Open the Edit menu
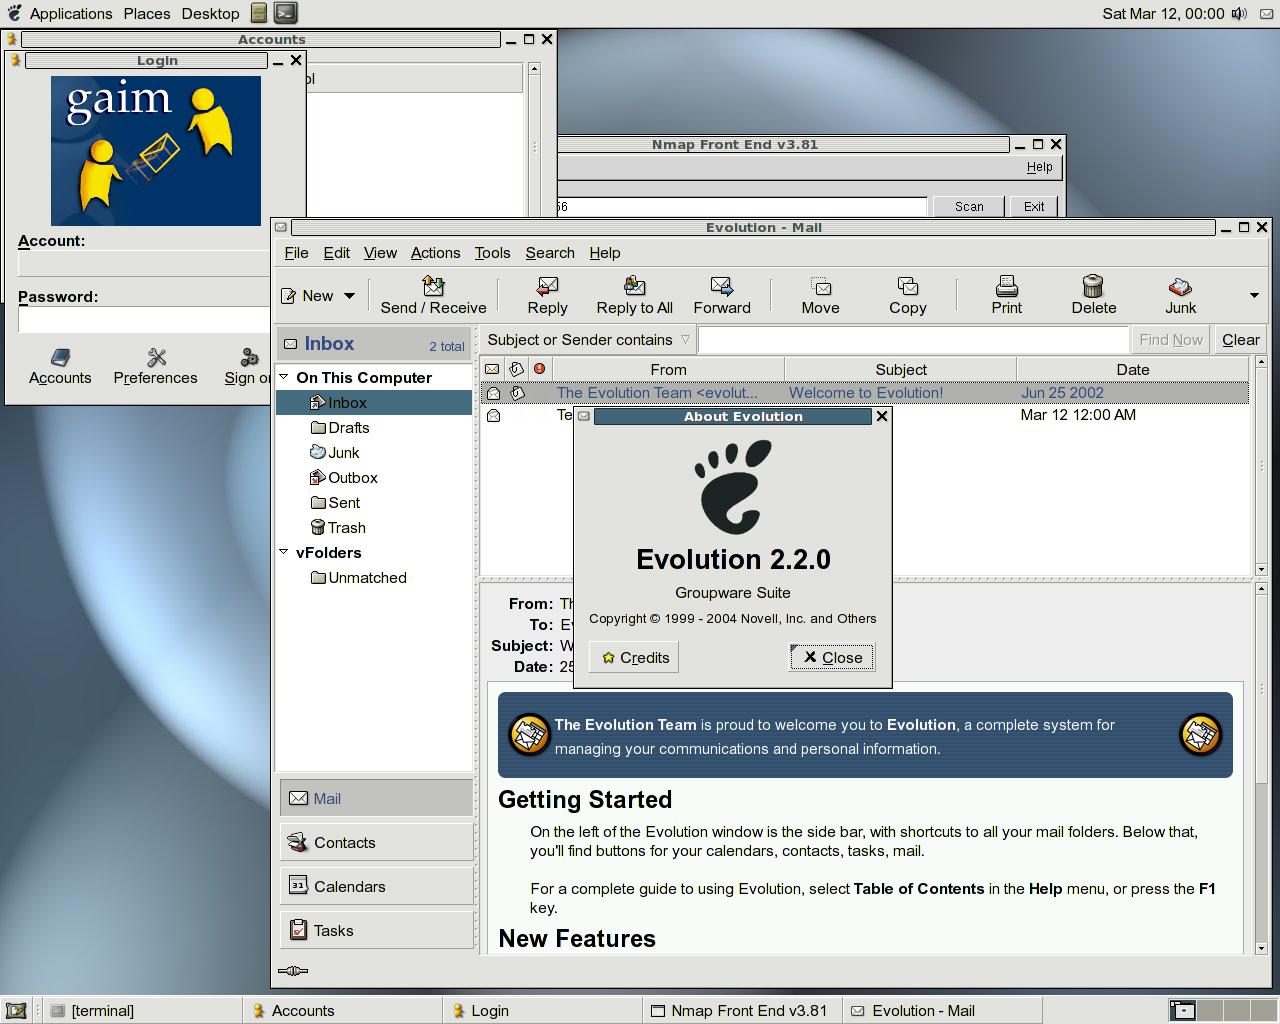The height and width of the screenshot is (1024, 1280). coord(336,253)
